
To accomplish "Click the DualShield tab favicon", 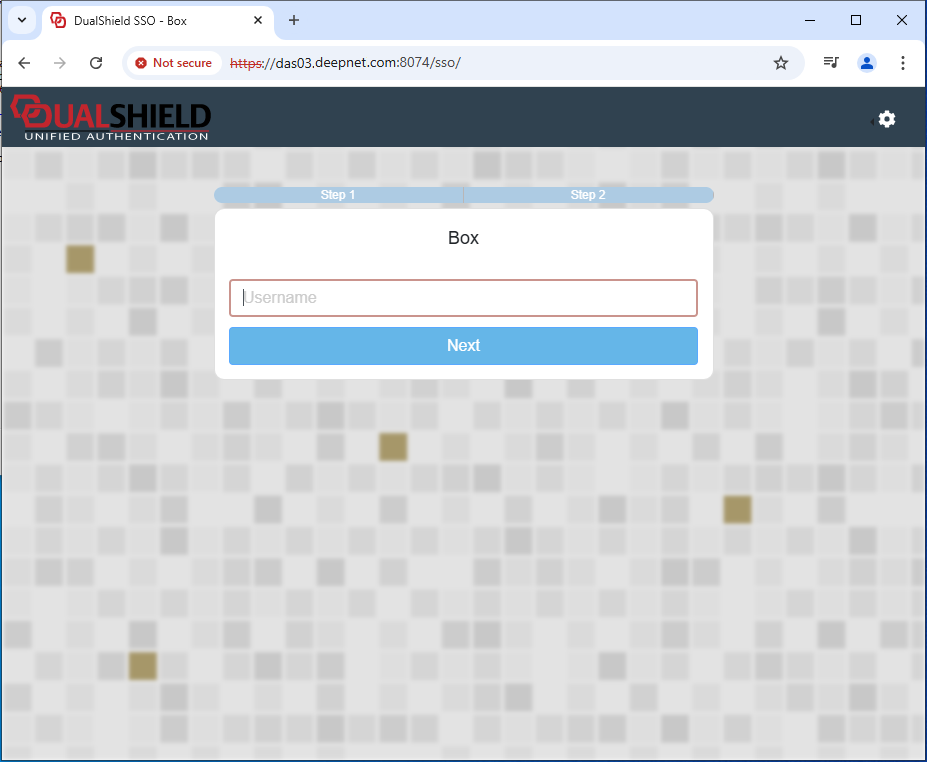I will pos(58,20).
